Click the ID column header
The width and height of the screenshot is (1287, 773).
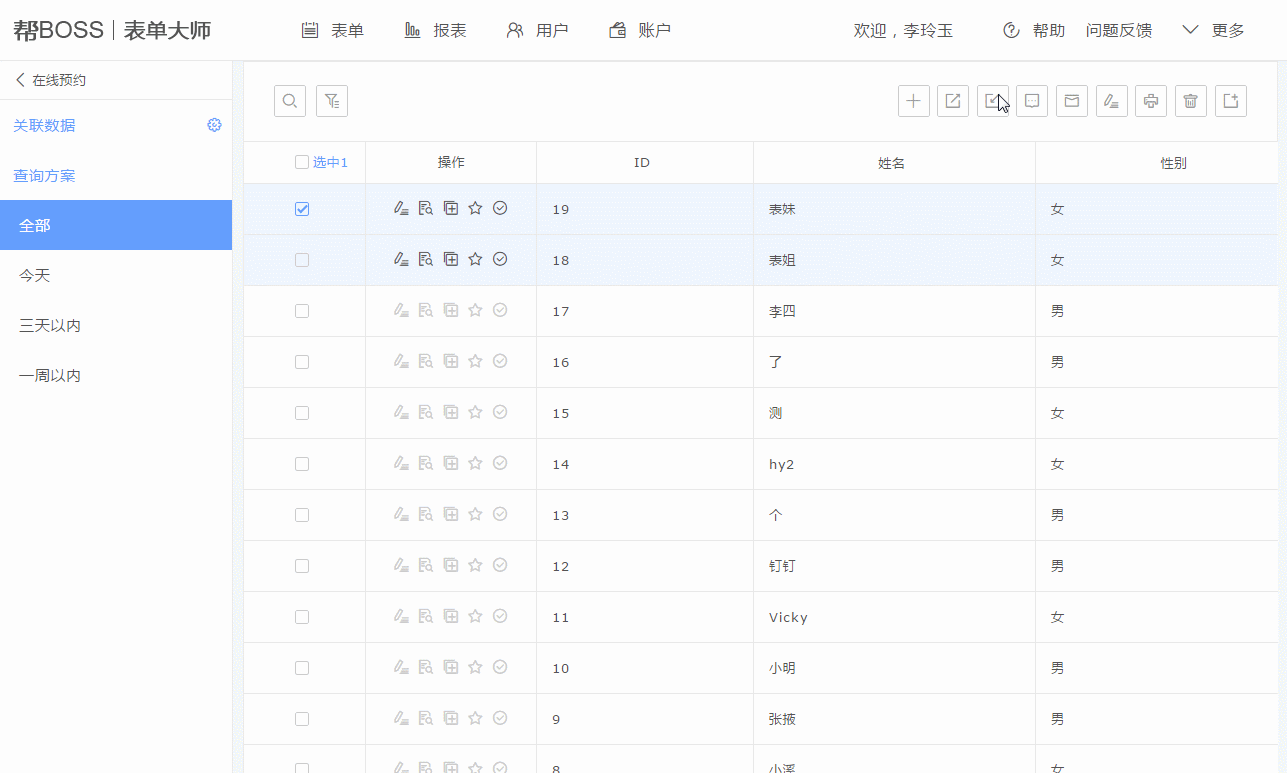pos(642,163)
